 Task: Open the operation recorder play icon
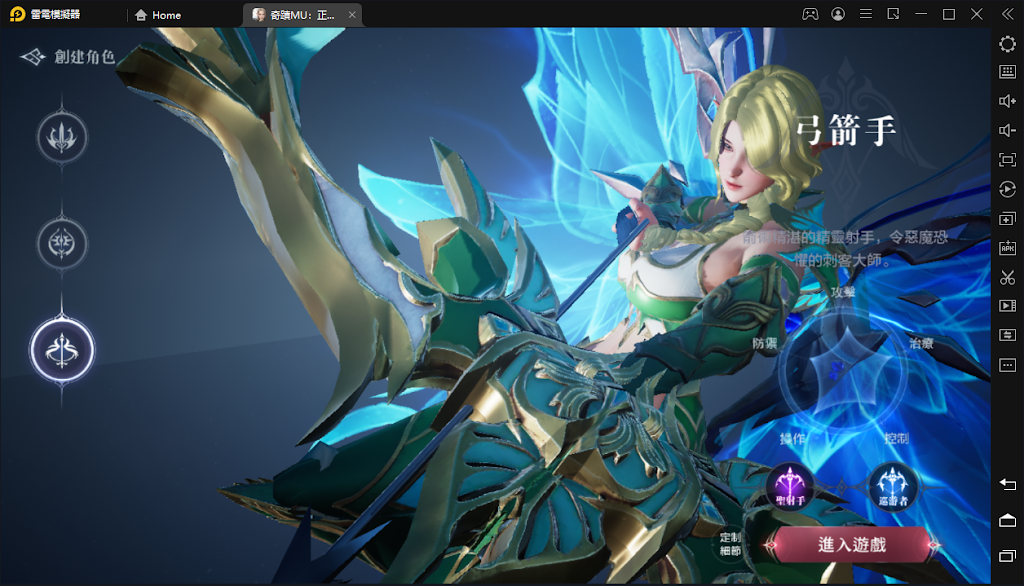pyautogui.click(x=1008, y=189)
